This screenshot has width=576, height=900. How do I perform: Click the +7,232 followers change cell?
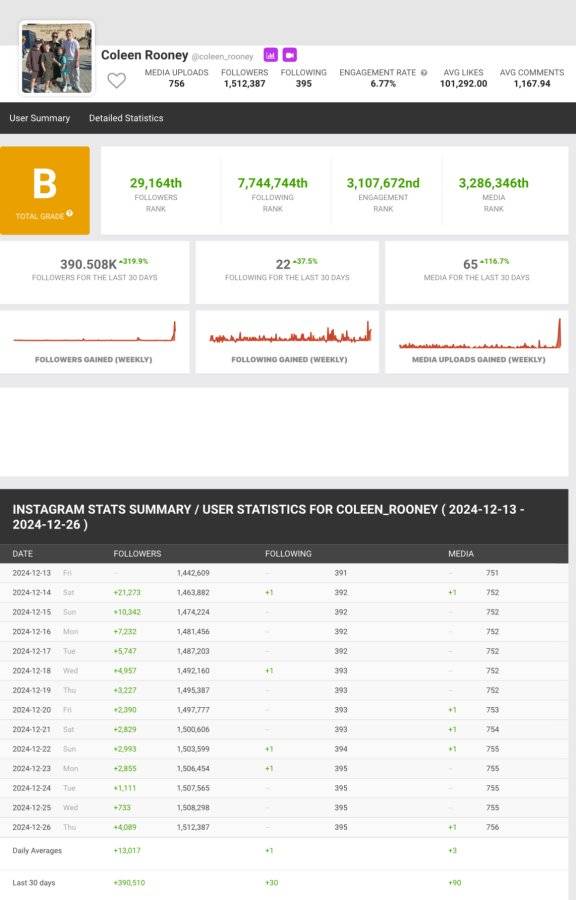[125, 631]
